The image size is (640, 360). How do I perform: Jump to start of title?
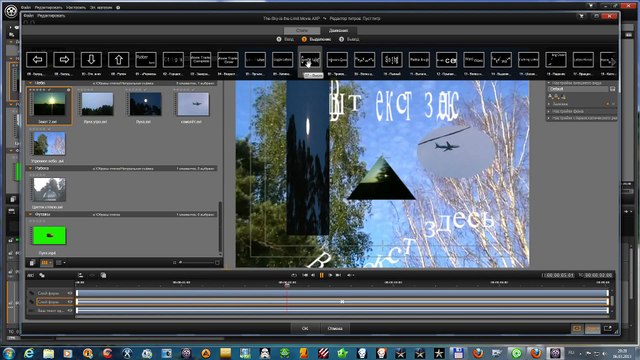305,275
